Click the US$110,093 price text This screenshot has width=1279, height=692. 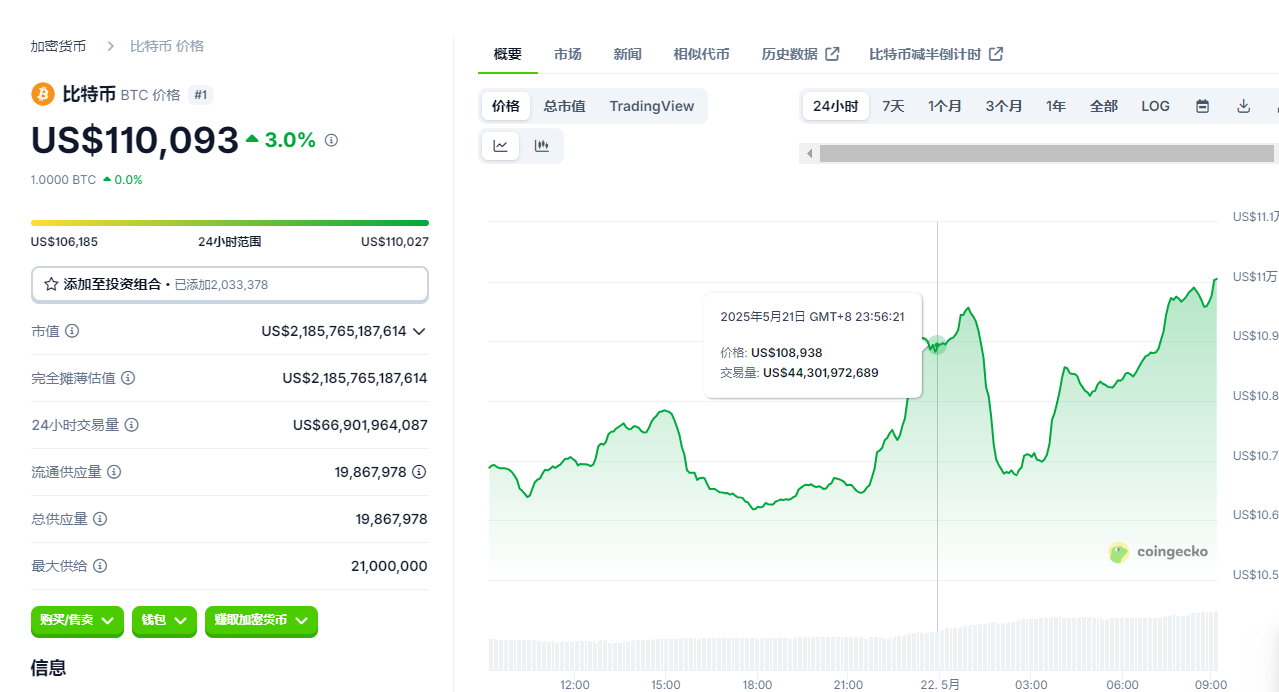click(x=135, y=141)
